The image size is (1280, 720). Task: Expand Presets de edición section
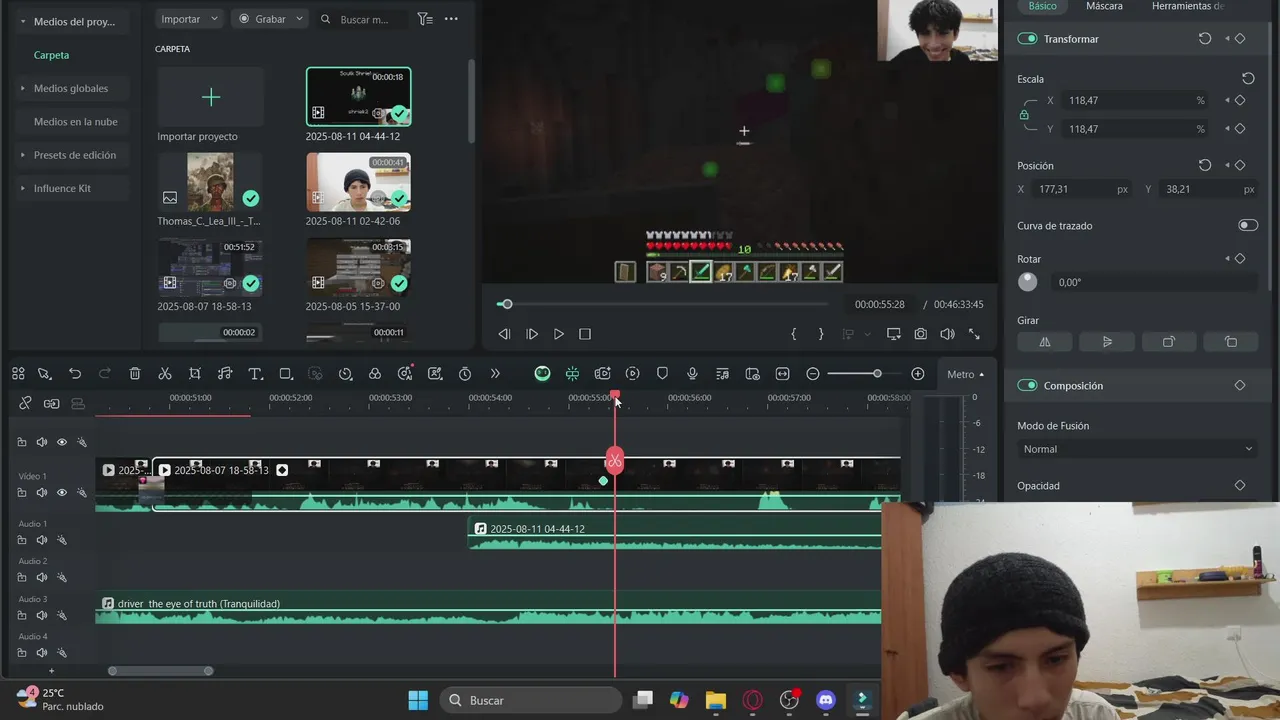point(23,155)
